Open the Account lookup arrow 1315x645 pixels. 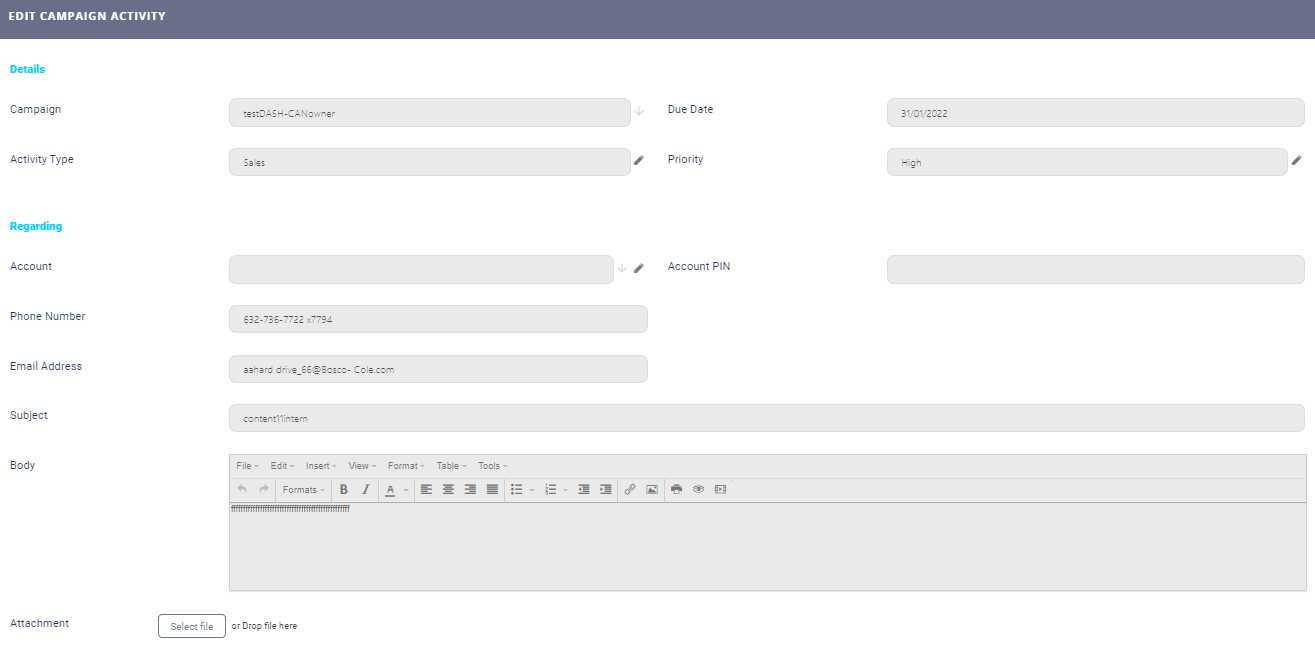[622, 268]
